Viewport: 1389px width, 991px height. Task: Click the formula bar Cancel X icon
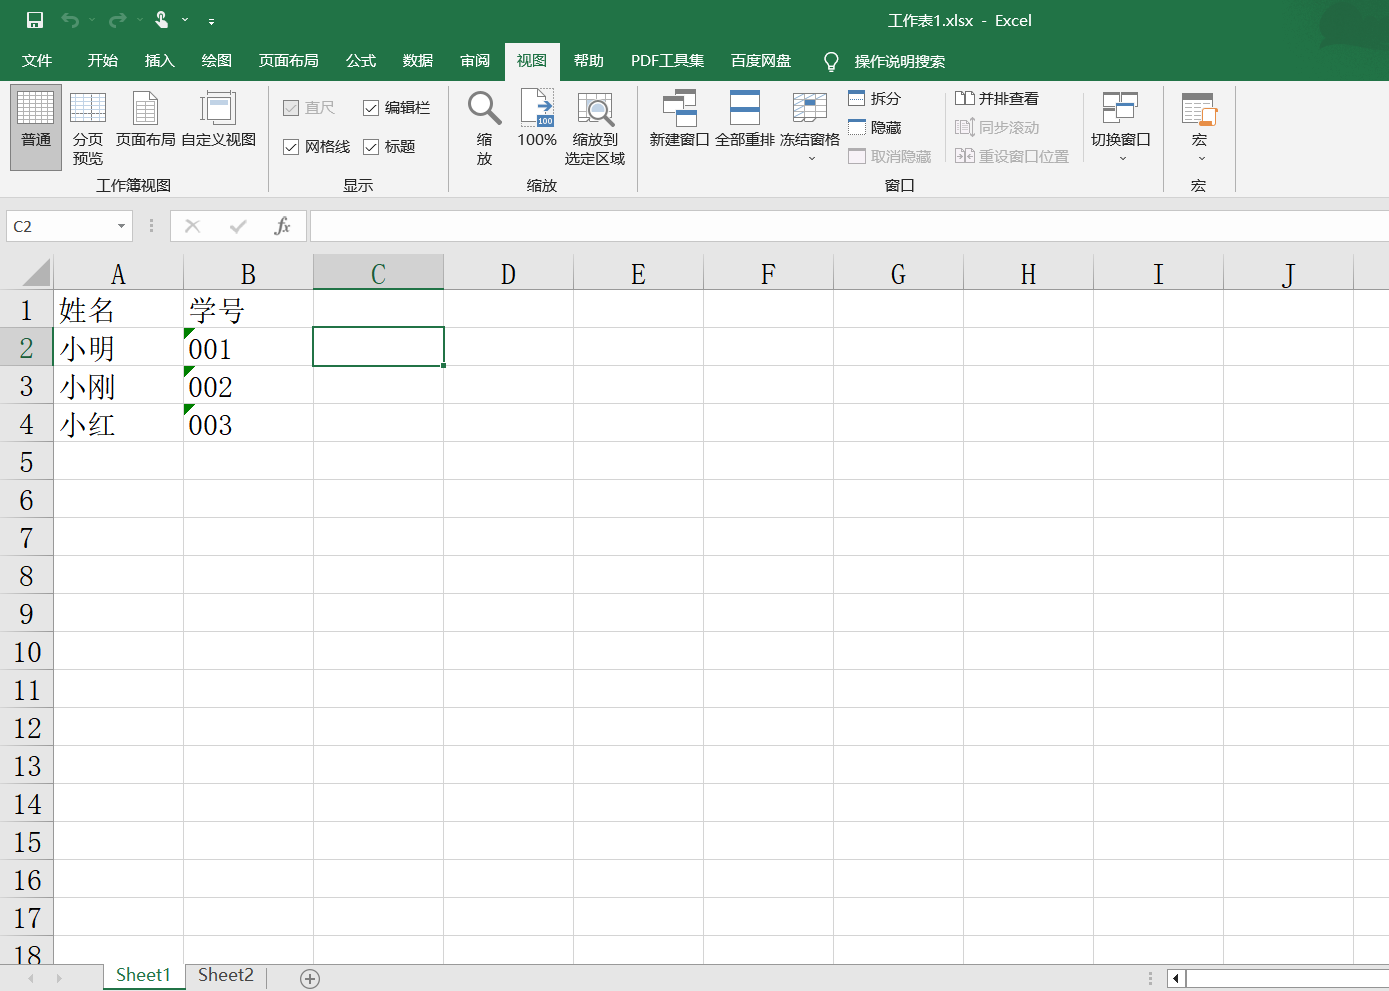193,226
